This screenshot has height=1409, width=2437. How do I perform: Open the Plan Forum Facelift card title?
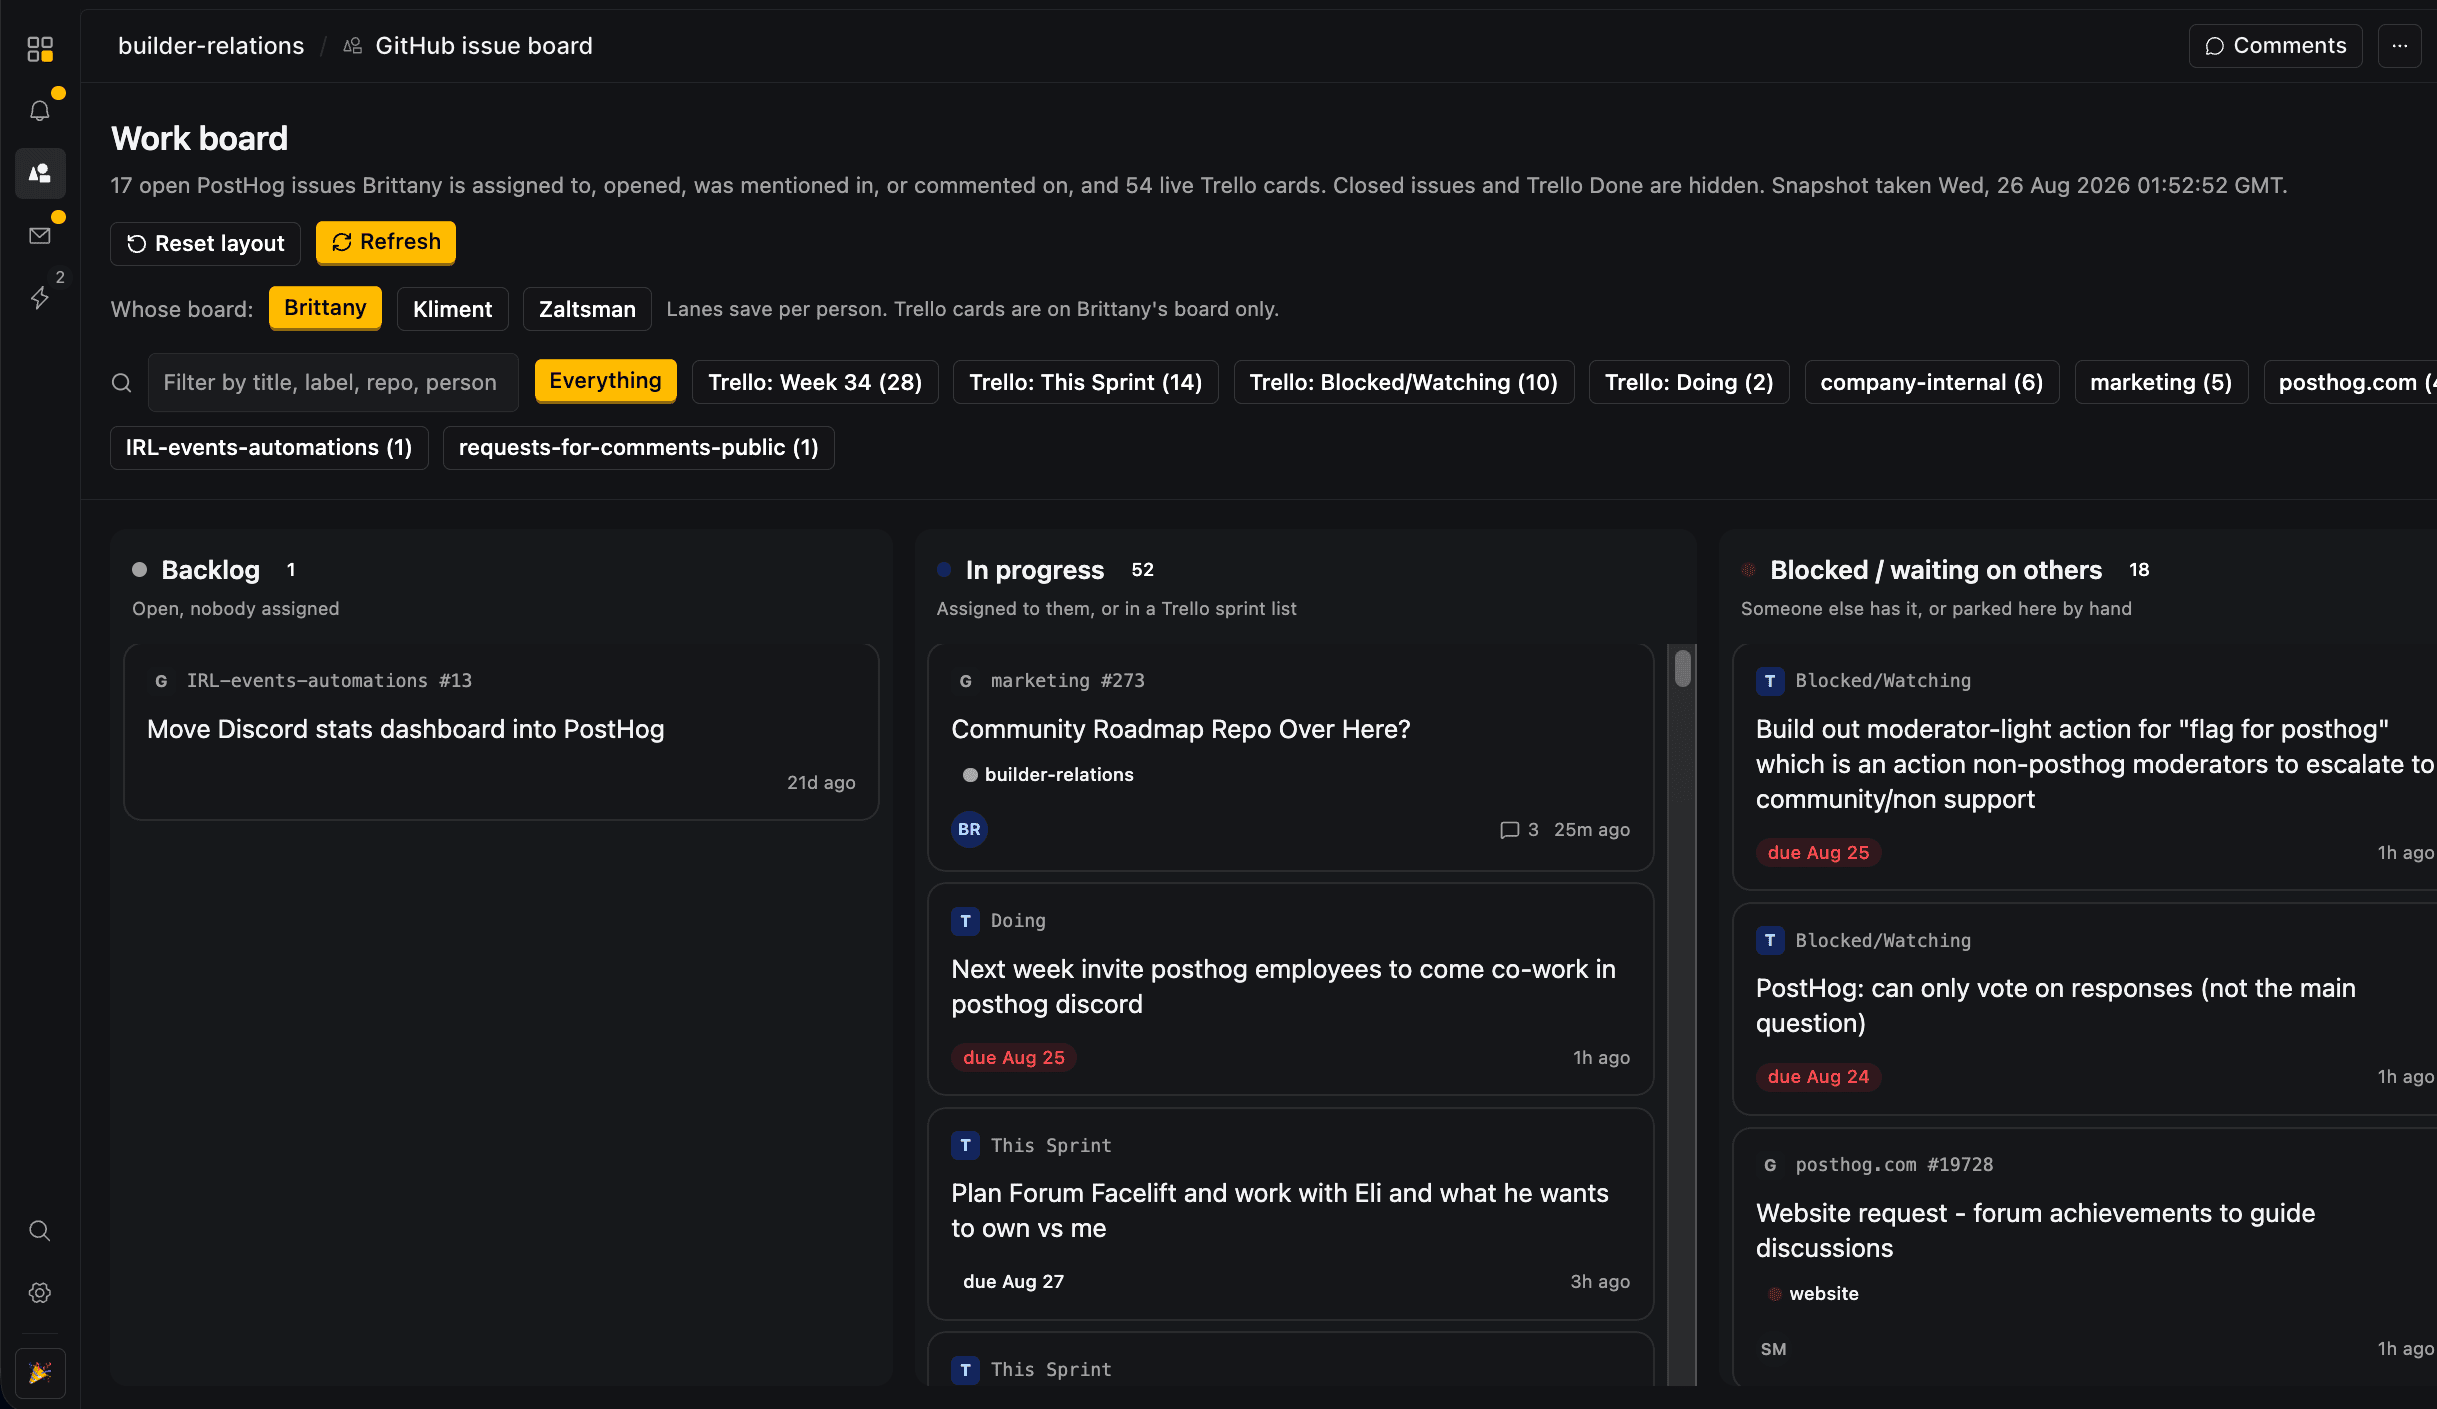[1280, 1210]
